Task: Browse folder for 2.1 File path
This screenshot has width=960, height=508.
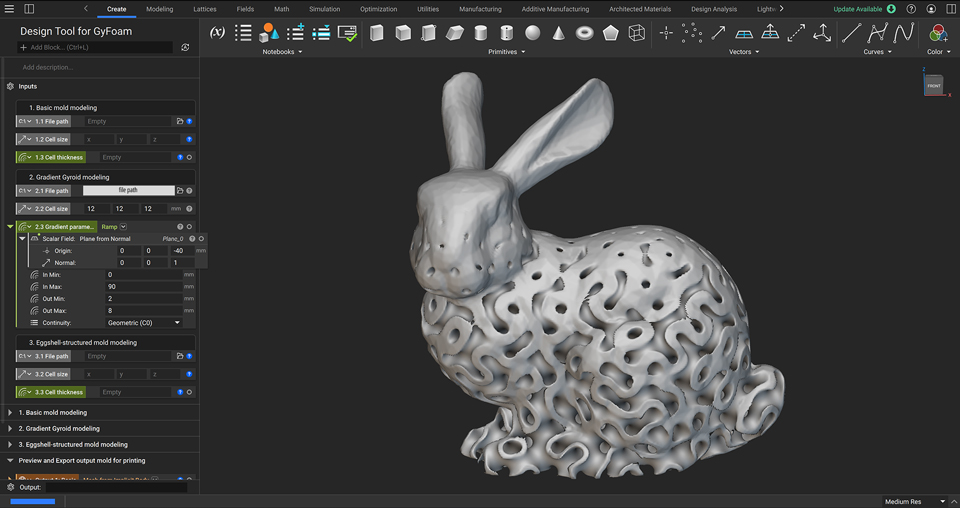Action: tap(180, 191)
